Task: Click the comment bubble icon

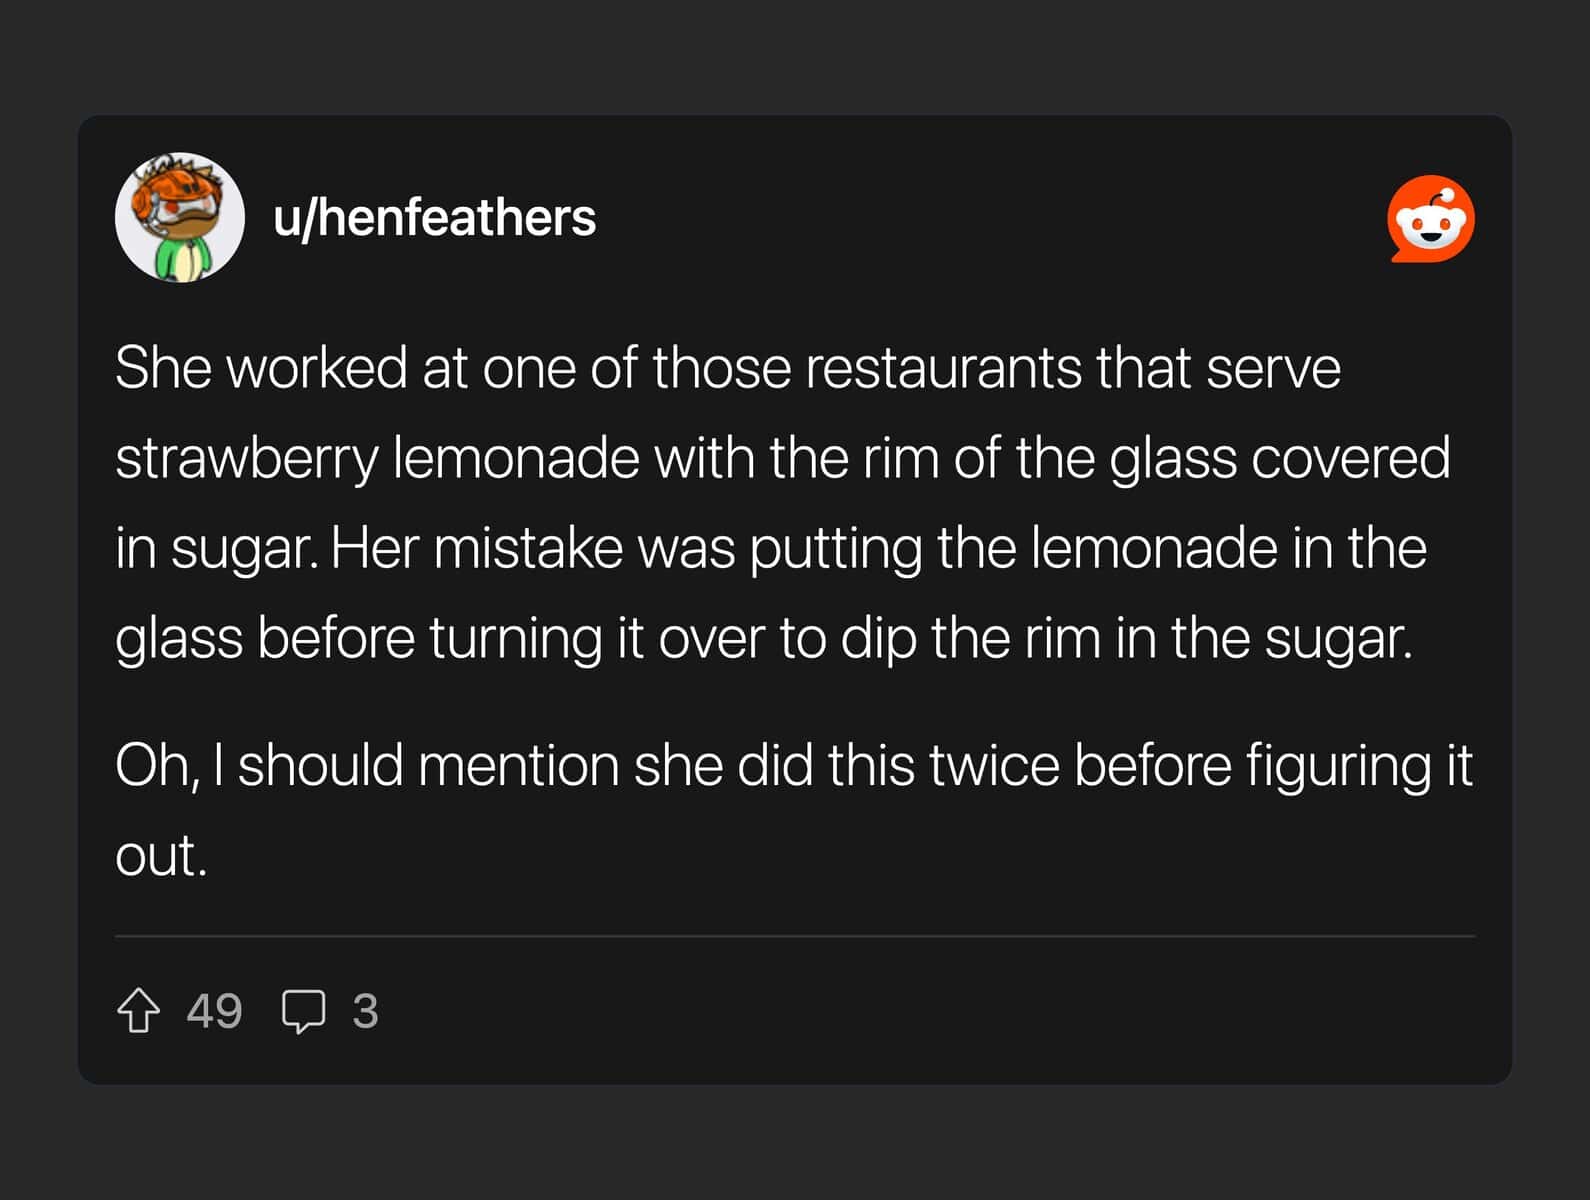Action: tap(303, 1011)
